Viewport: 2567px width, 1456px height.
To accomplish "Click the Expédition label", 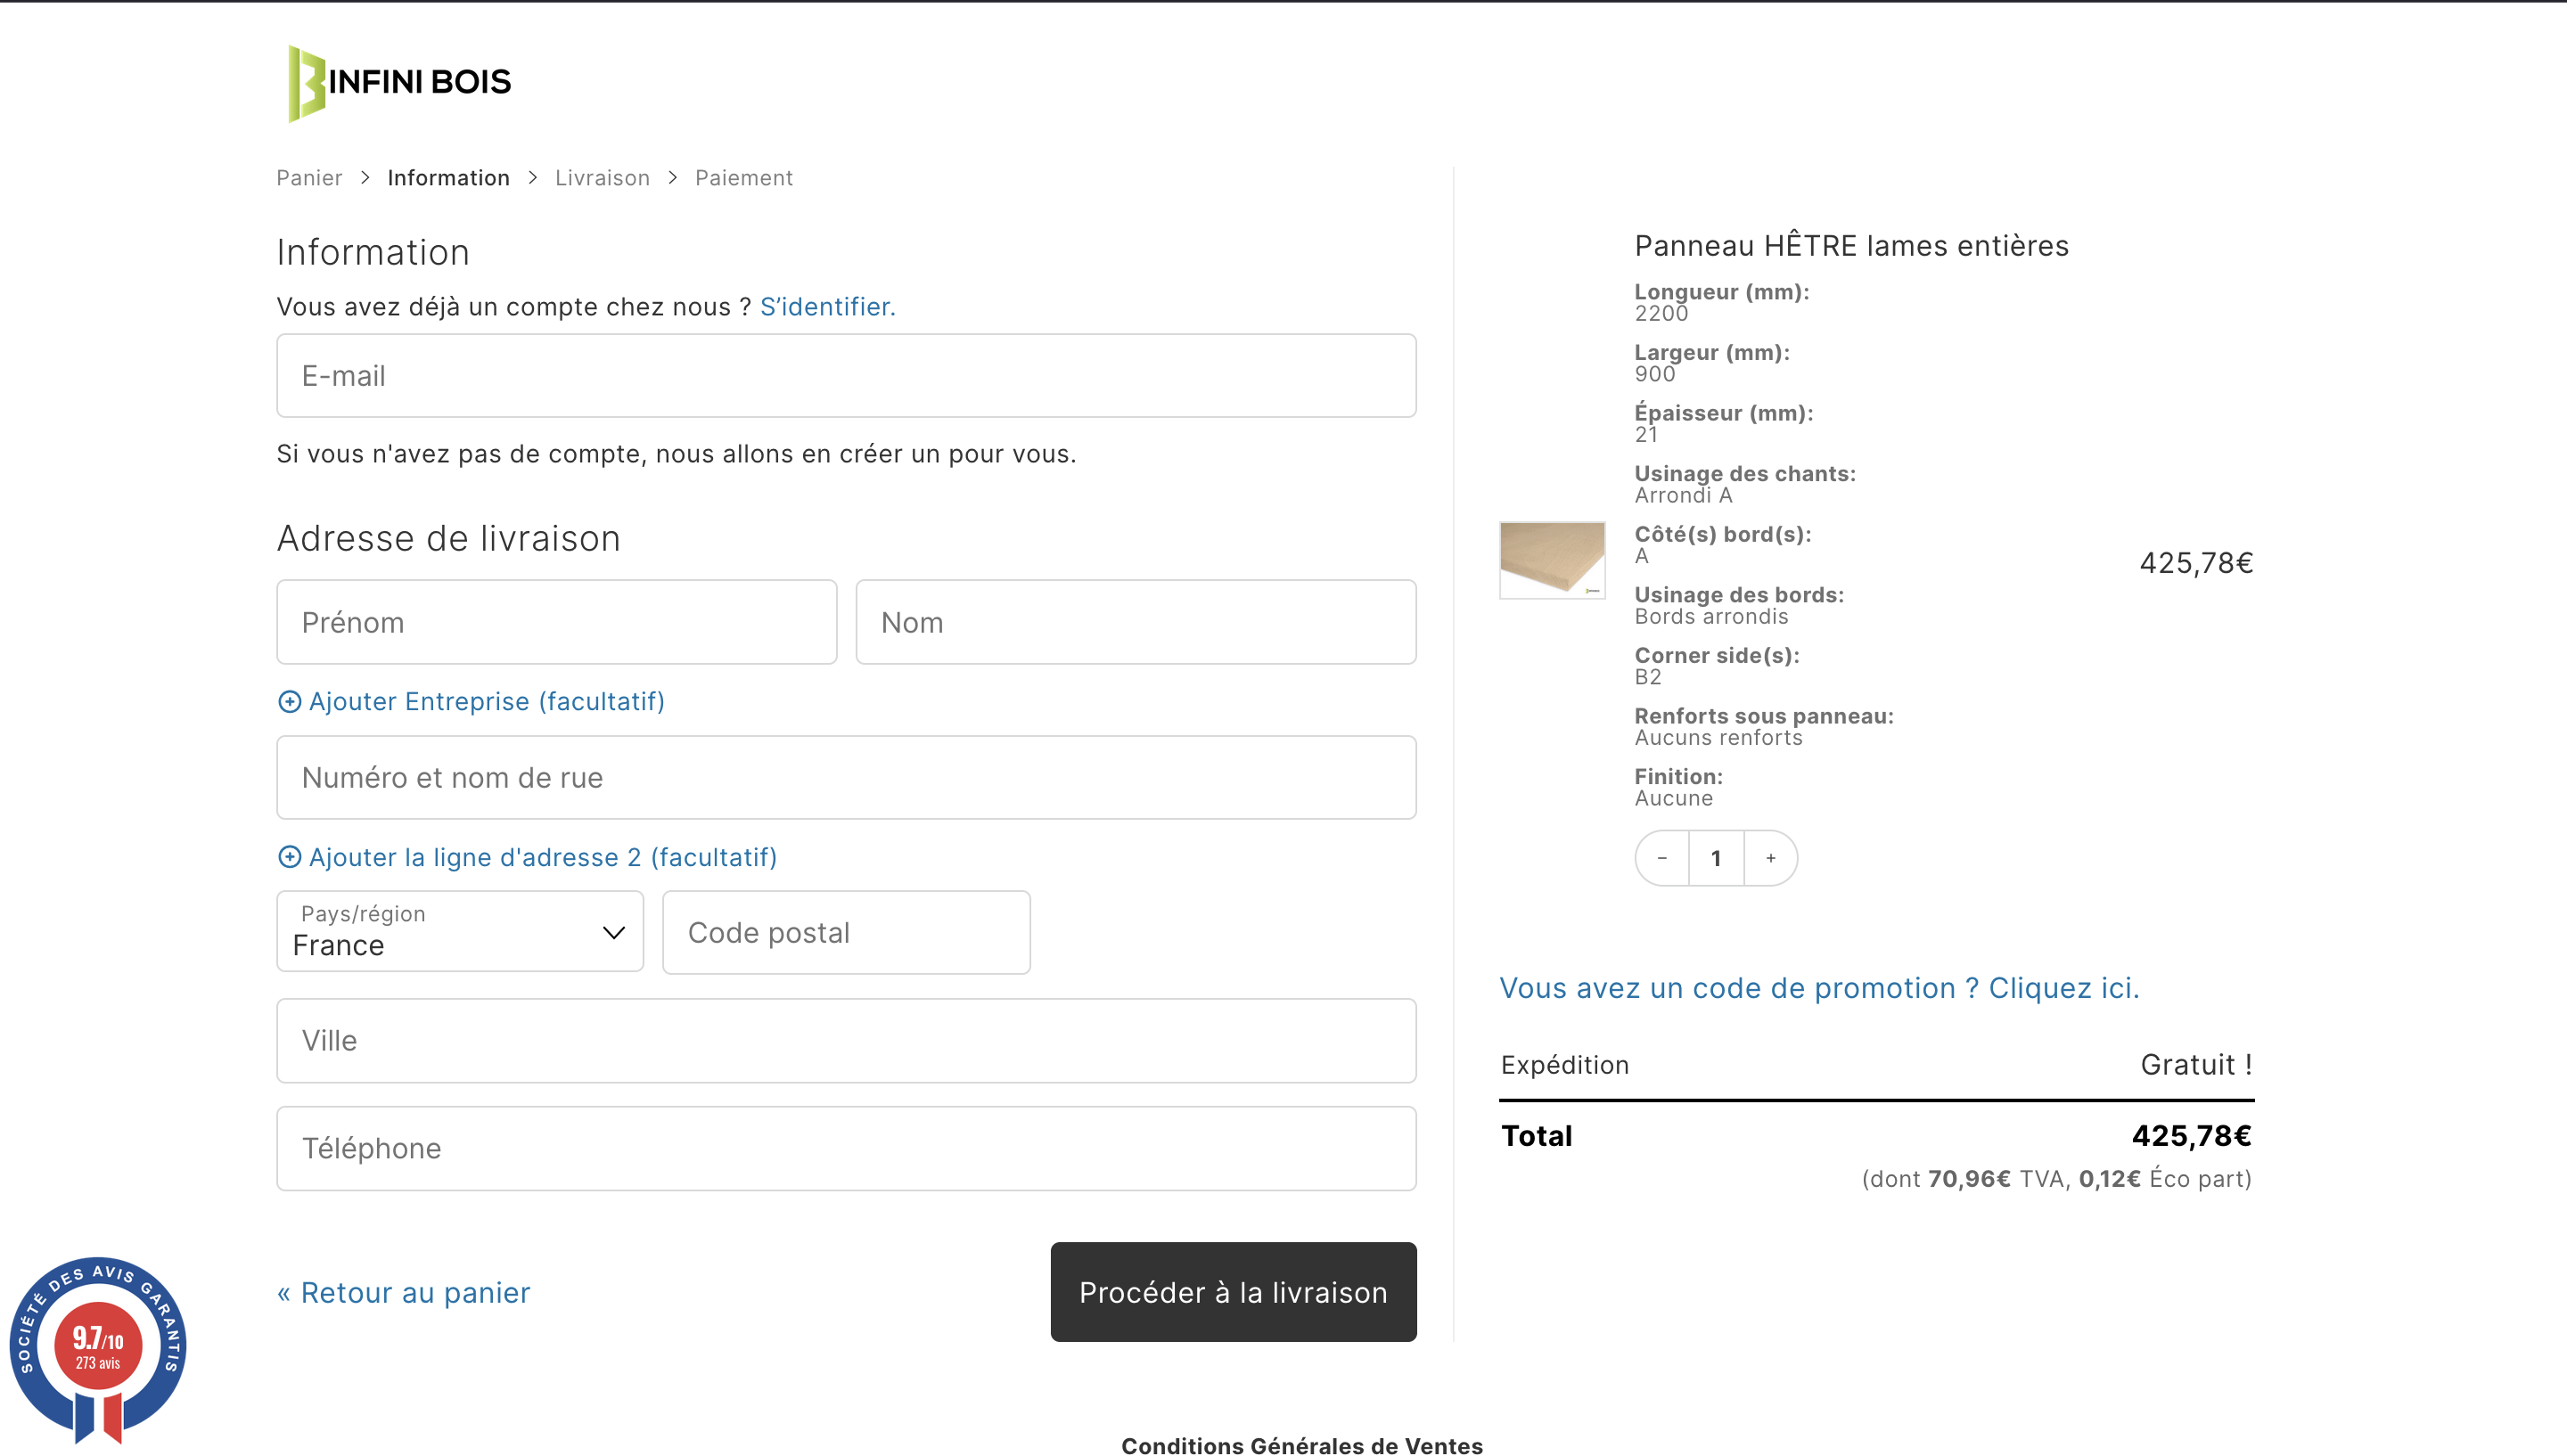I will click(1564, 1065).
